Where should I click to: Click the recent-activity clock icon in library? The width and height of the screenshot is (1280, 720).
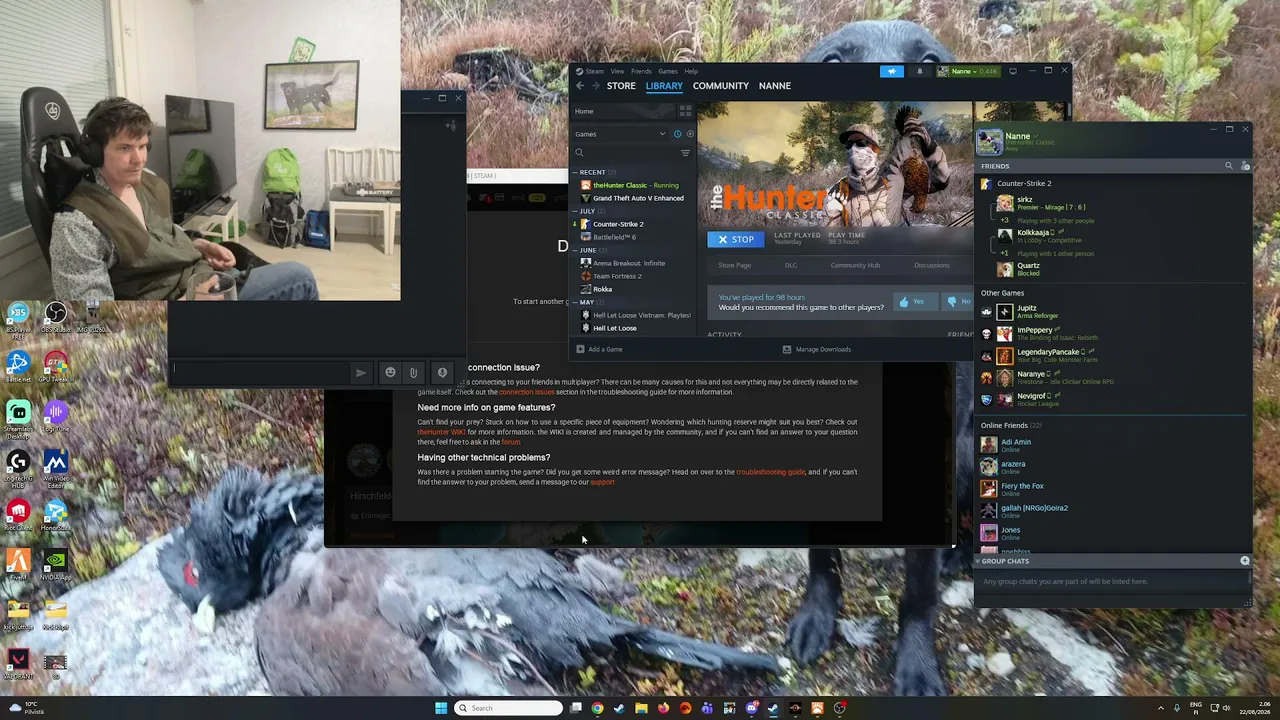[x=677, y=134]
